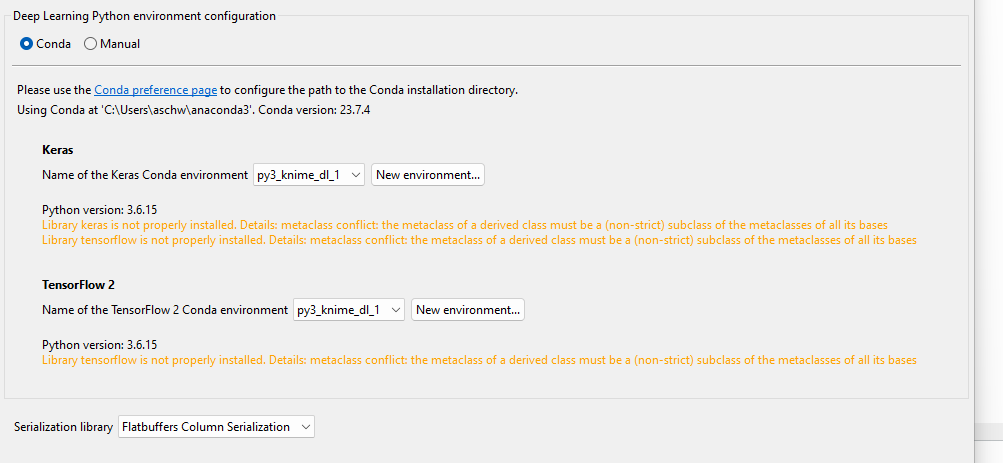The width and height of the screenshot is (1003, 463).
Task: Create new environment for Keras
Action: click(428, 175)
